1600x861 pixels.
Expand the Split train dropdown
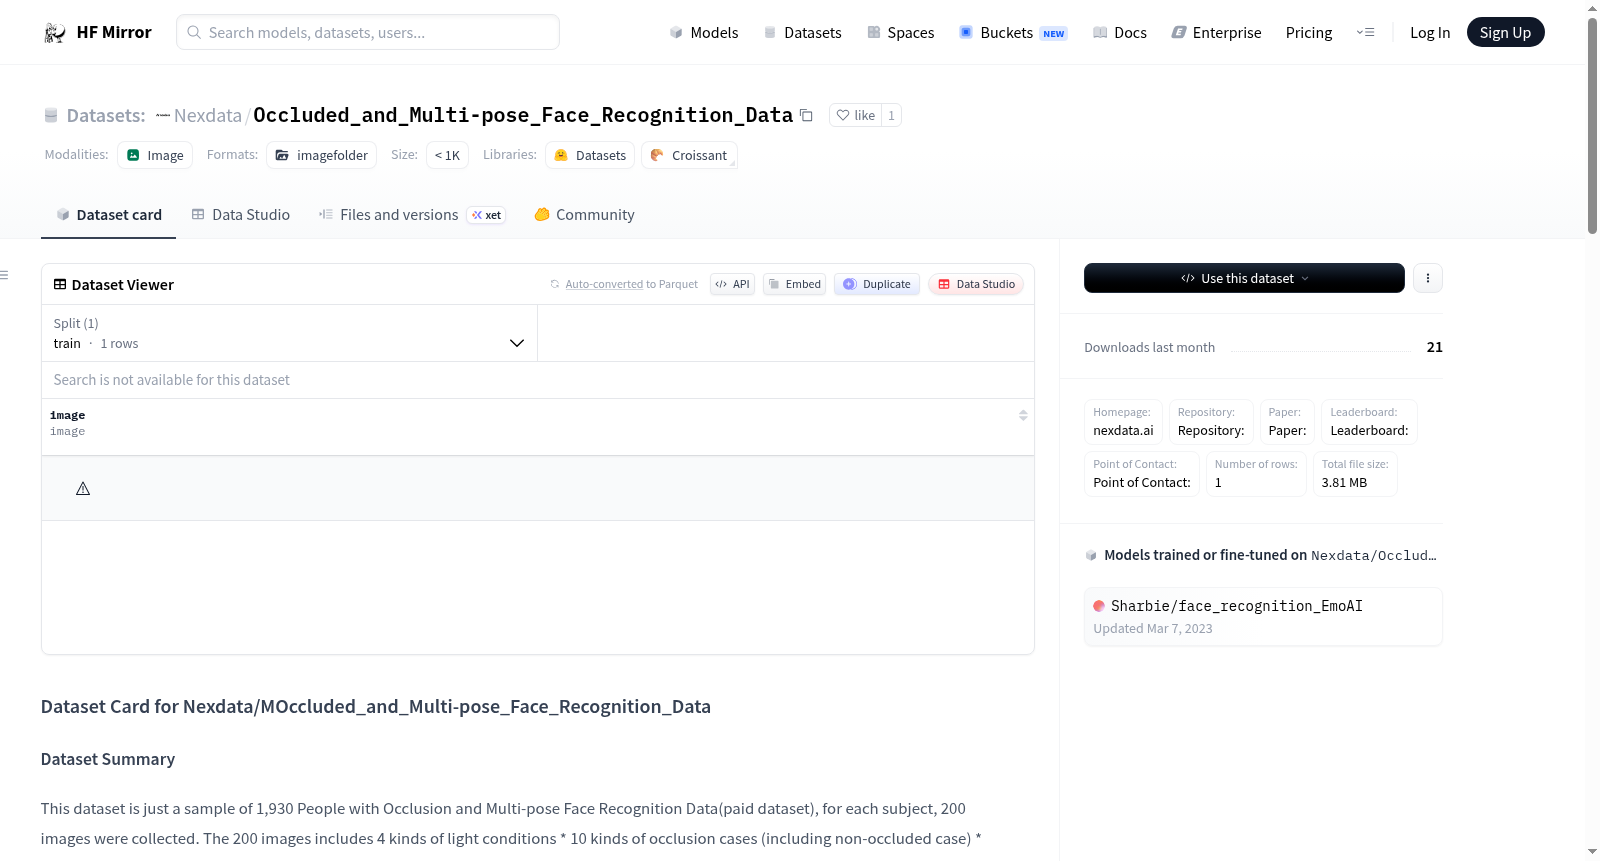pos(289,333)
